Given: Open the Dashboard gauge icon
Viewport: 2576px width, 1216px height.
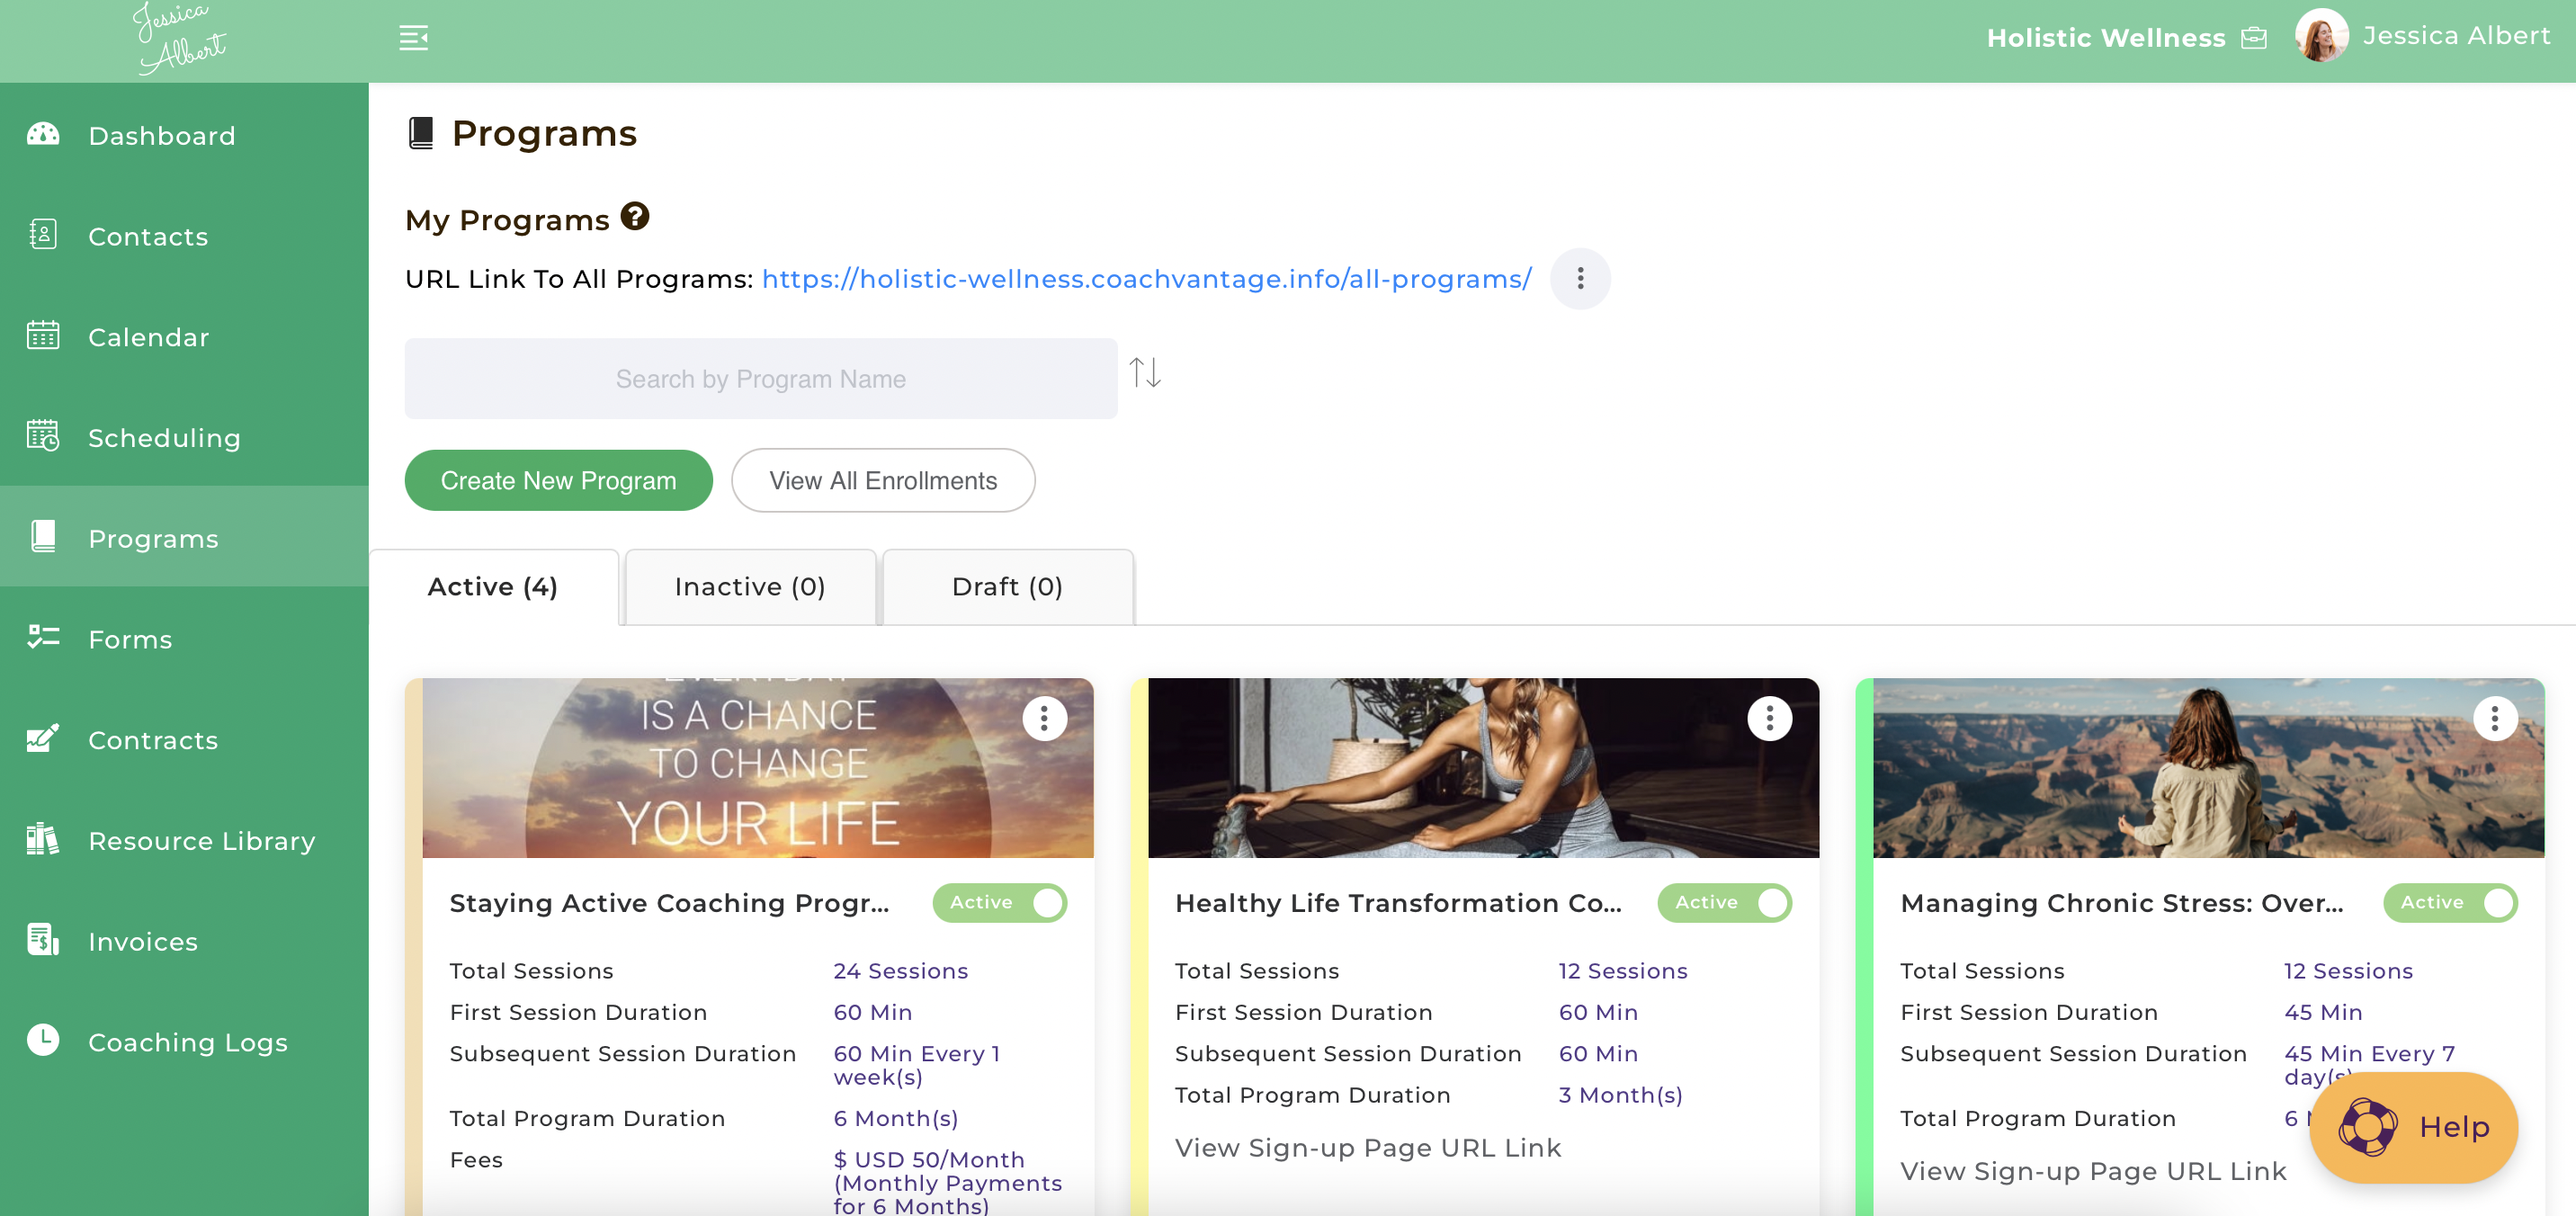Looking at the screenshot, I should [43, 134].
